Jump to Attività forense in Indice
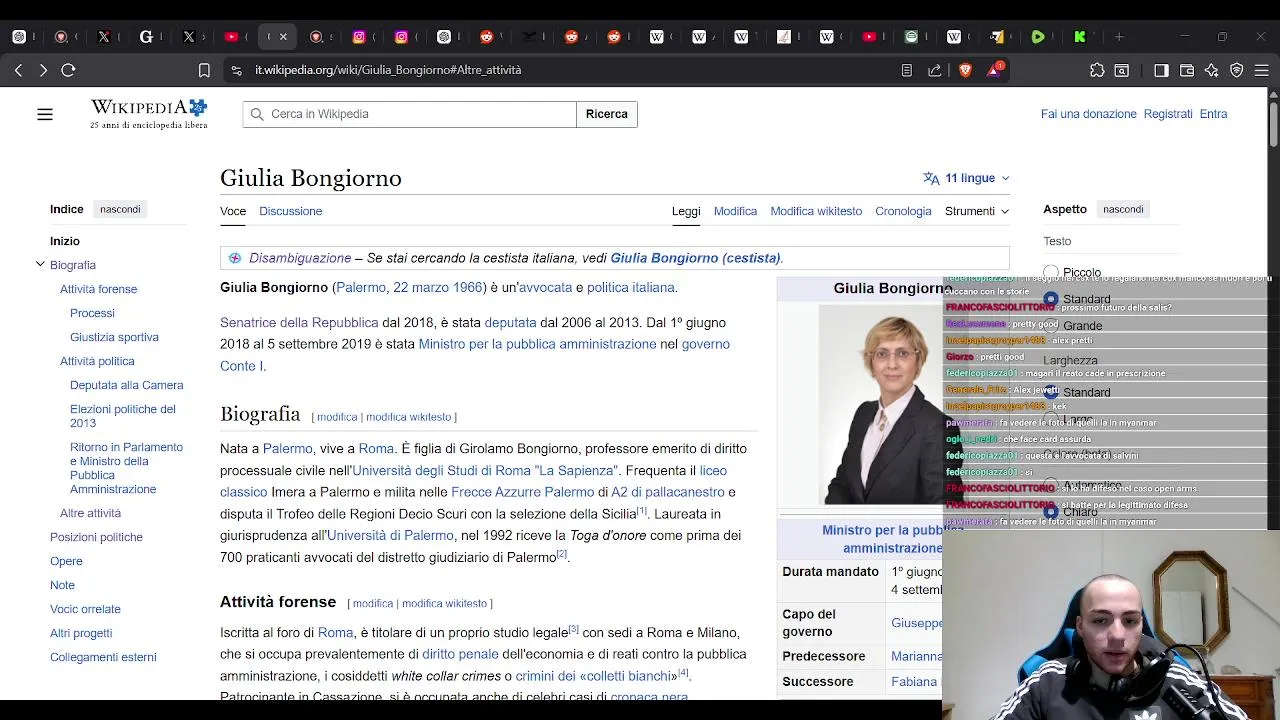Image resolution: width=1280 pixels, height=720 pixels. (x=98, y=289)
